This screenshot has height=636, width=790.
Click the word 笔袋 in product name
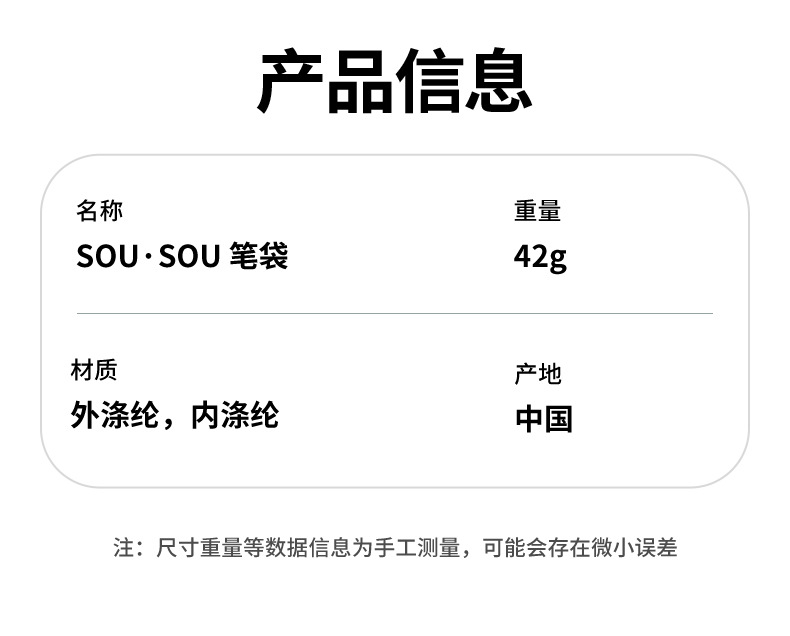click(x=259, y=257)
